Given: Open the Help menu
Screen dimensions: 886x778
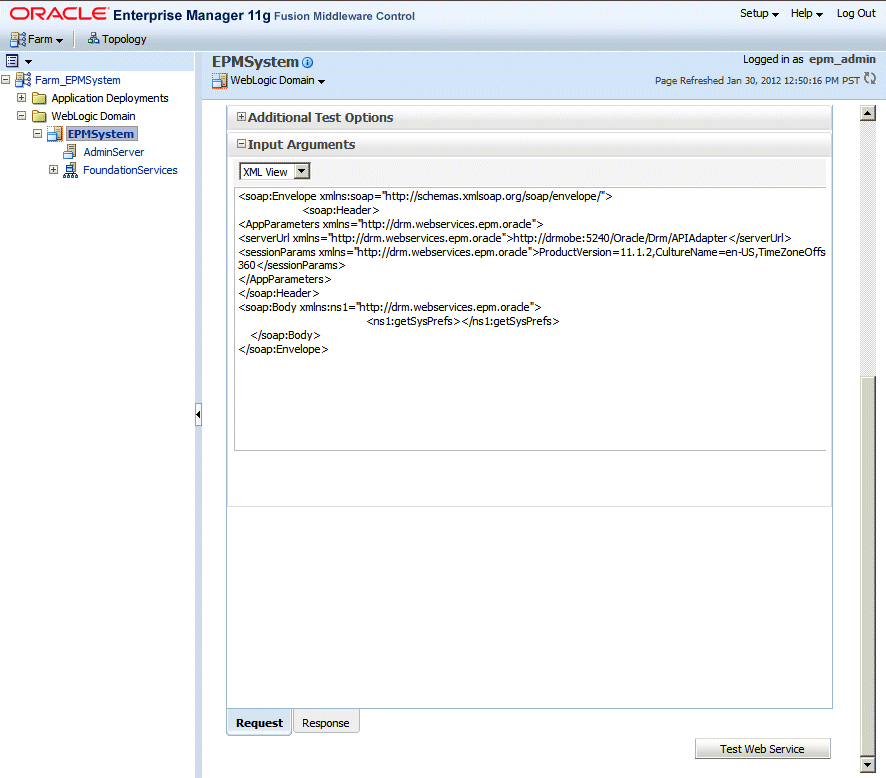Looking at the screenshot, I should 806,14.
